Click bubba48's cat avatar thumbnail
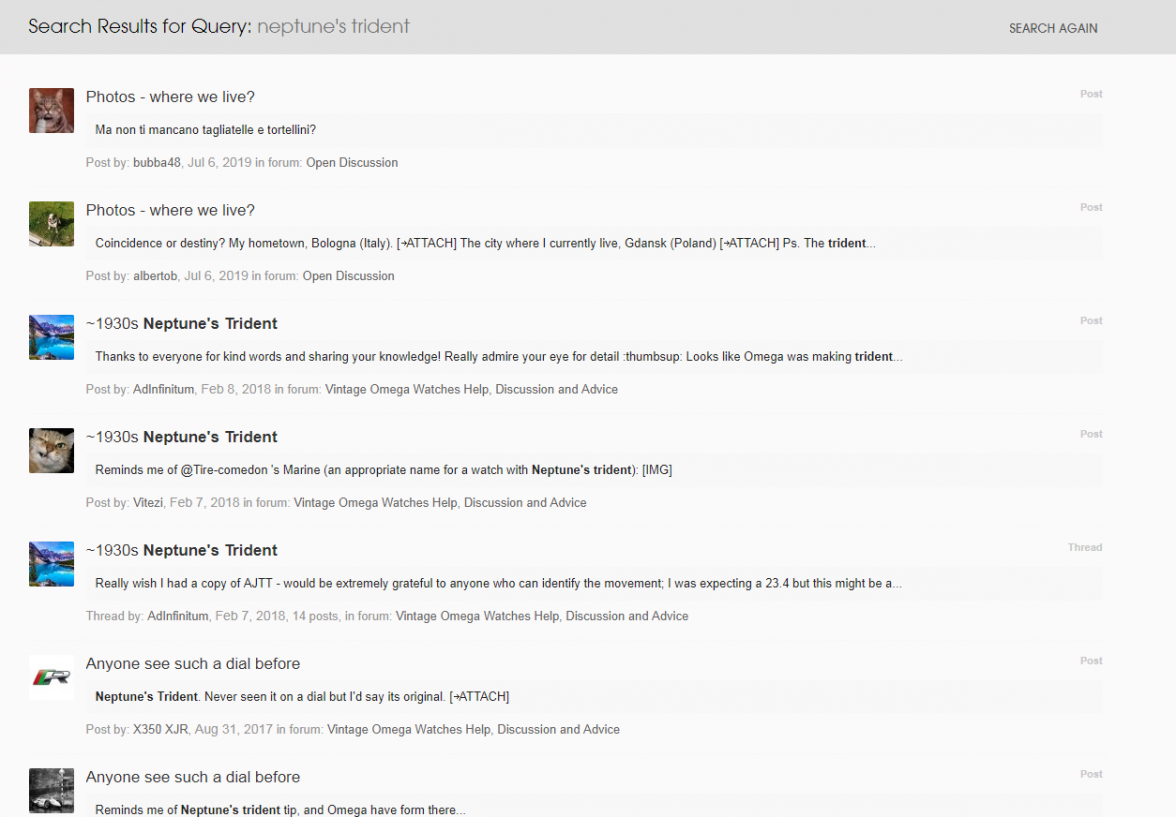This screenshot has width=1176, height=817. (51, 110)
